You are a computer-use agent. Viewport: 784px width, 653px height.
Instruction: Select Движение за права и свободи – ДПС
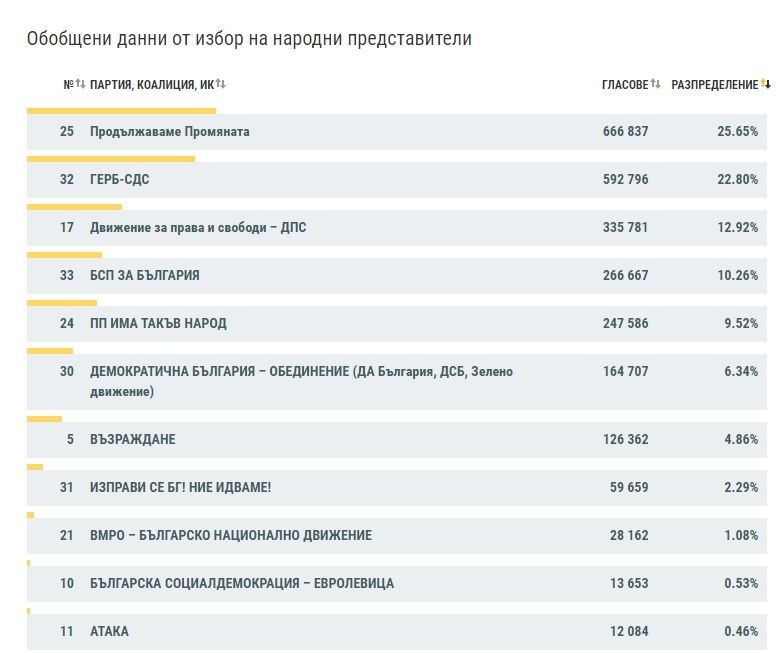198,228
